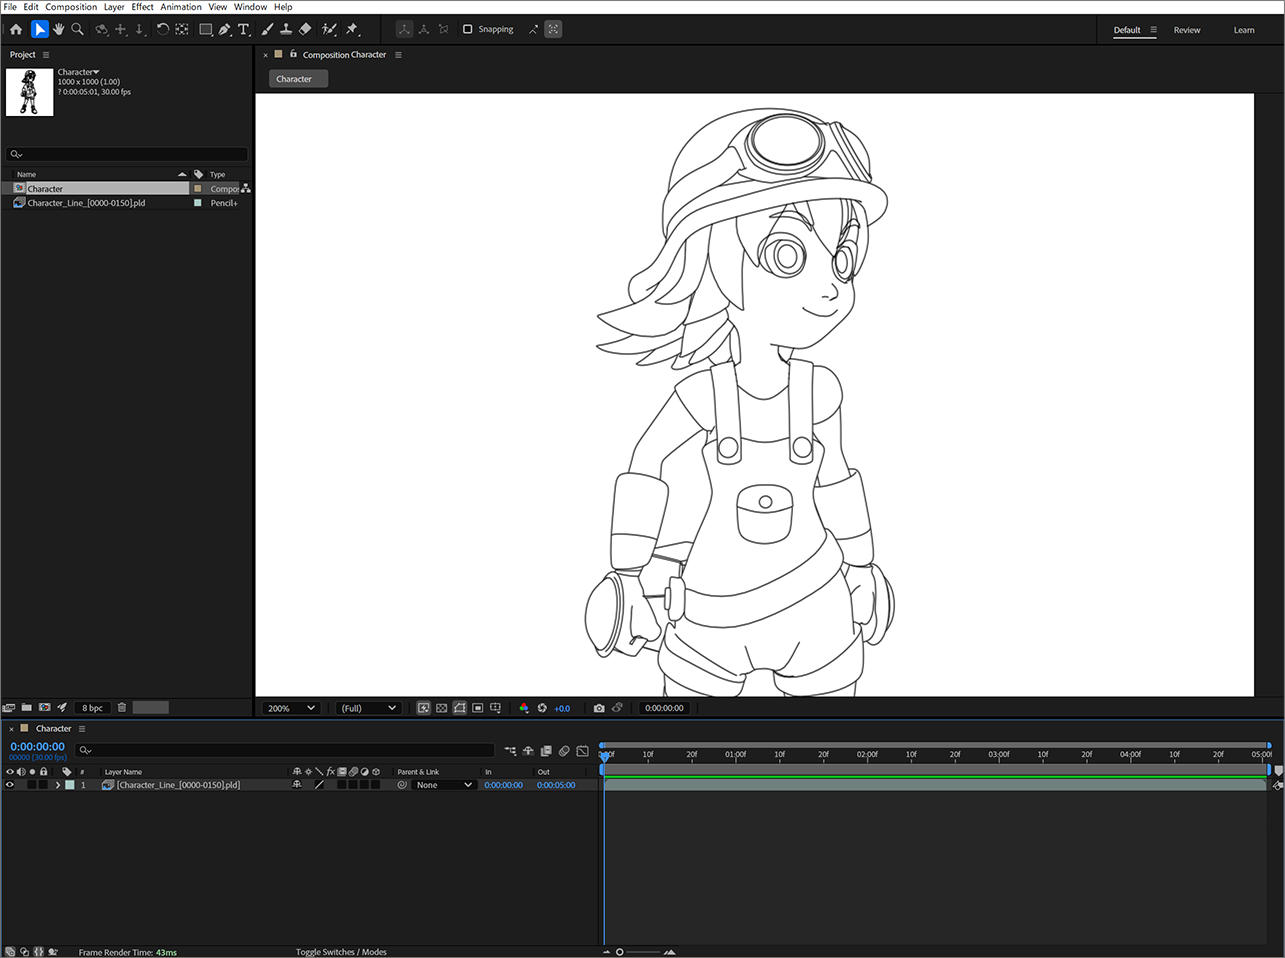The image size is (1285, 958).
Task: Click Toggle Switches / Modes
Action: point(341,952)
